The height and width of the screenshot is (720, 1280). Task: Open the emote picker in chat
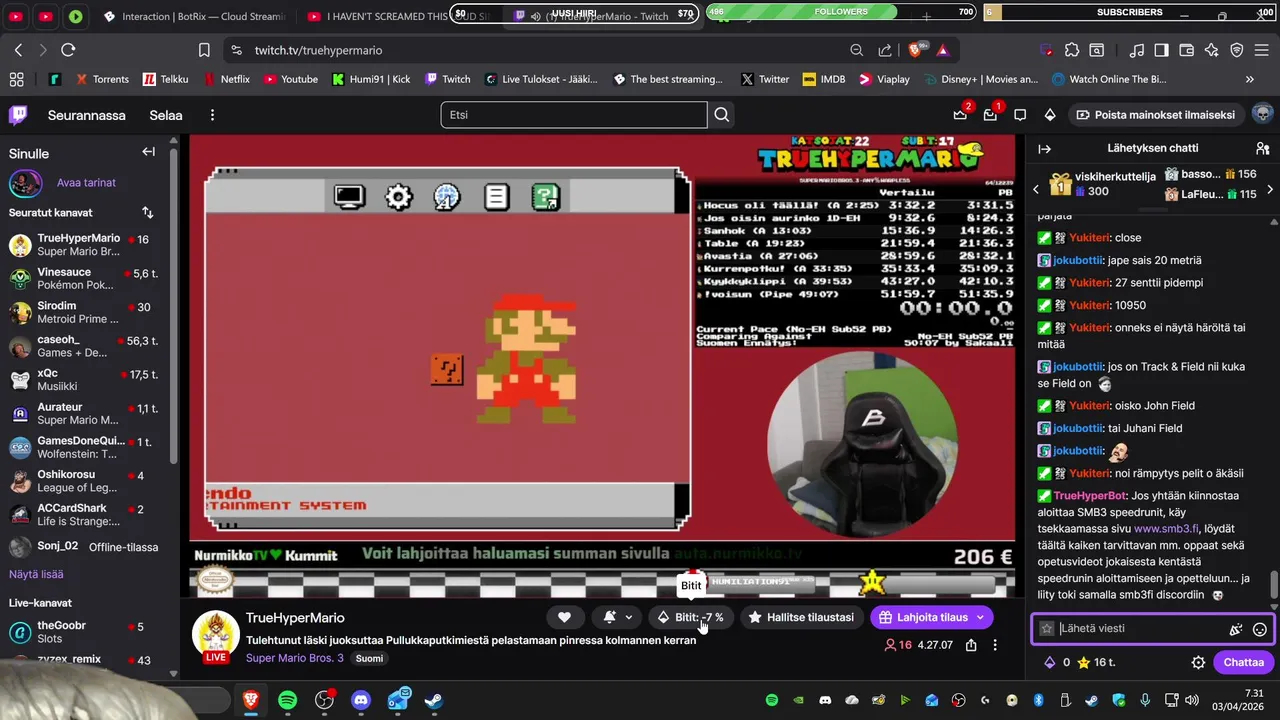(x=1260, y=629)
